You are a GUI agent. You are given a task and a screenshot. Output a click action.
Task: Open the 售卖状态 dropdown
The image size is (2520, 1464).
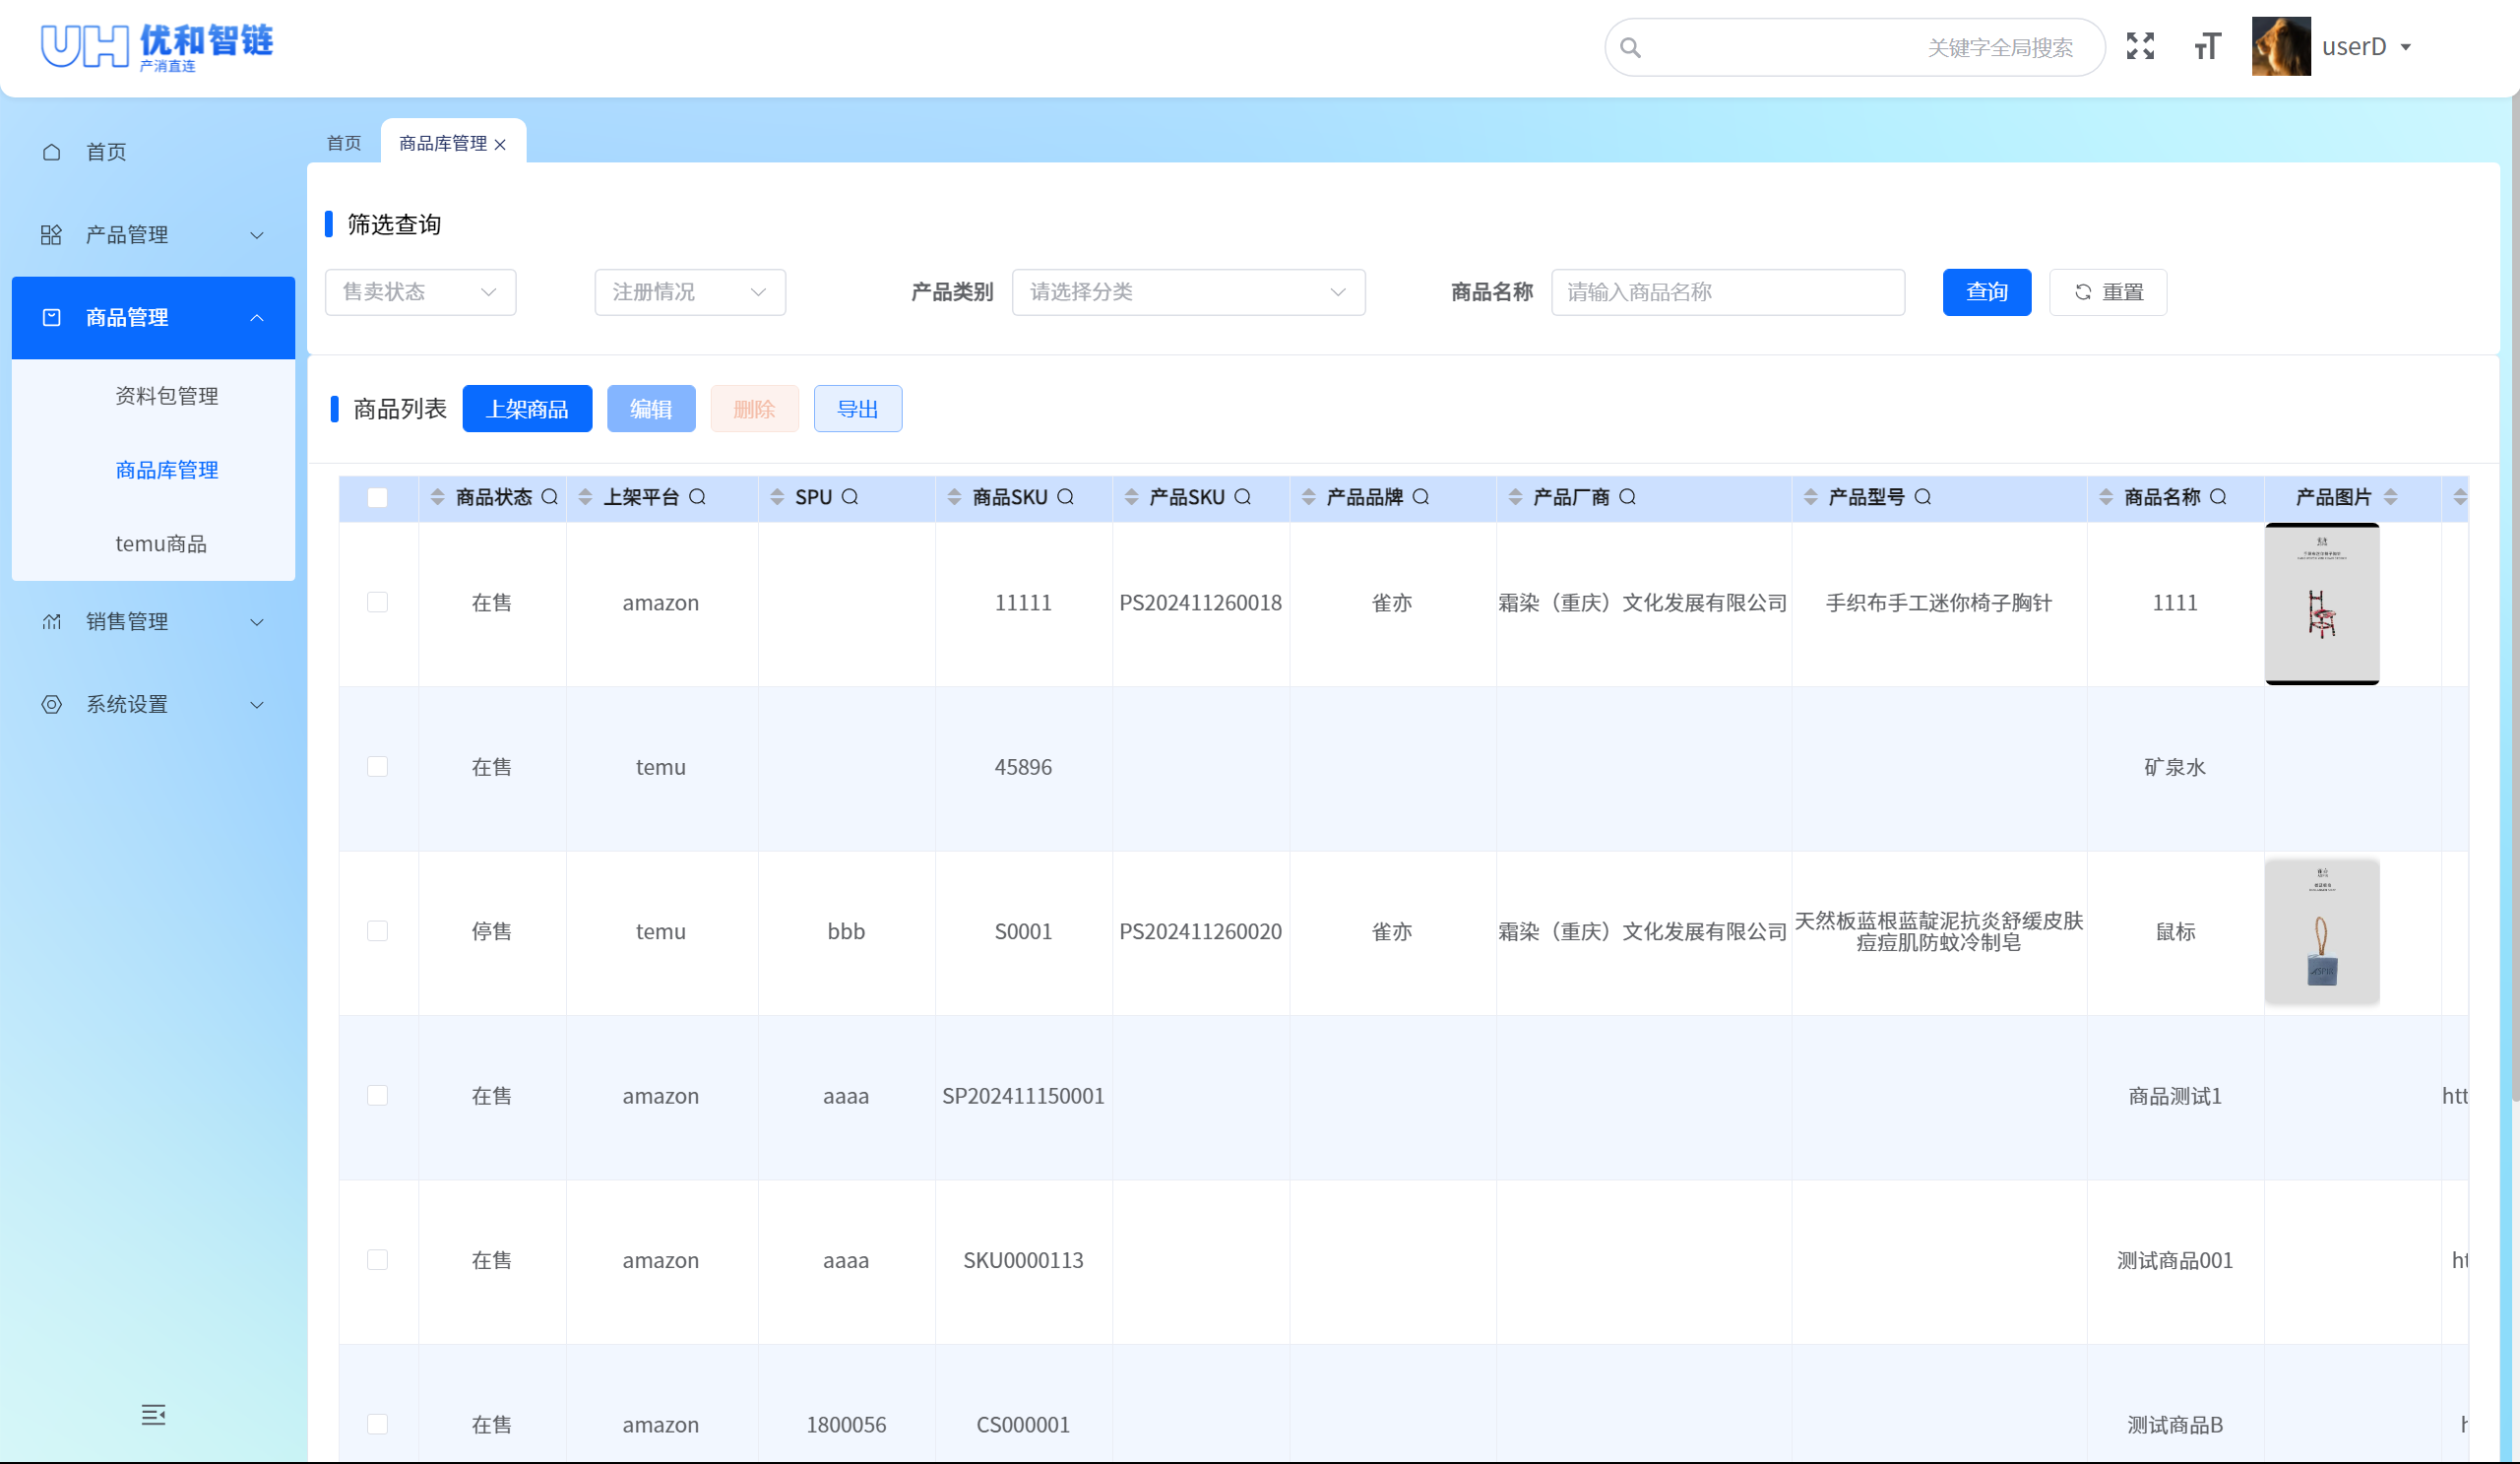coord(420,292)
